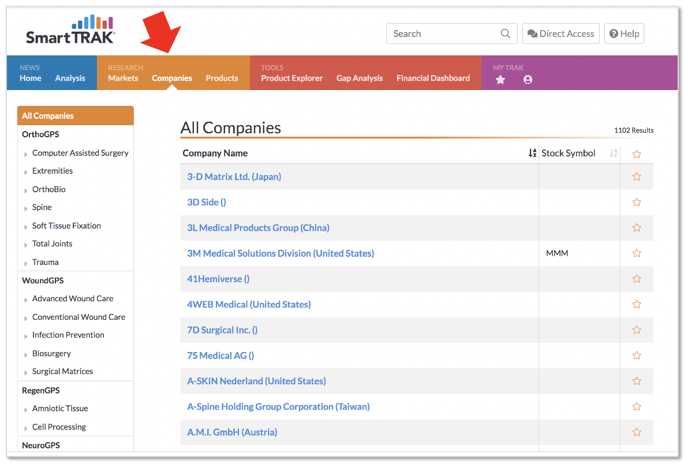Viewport: 688px width, 464px height.
Task: Star the 3L Medical Products Group row
Action: [x=637, y=227]
